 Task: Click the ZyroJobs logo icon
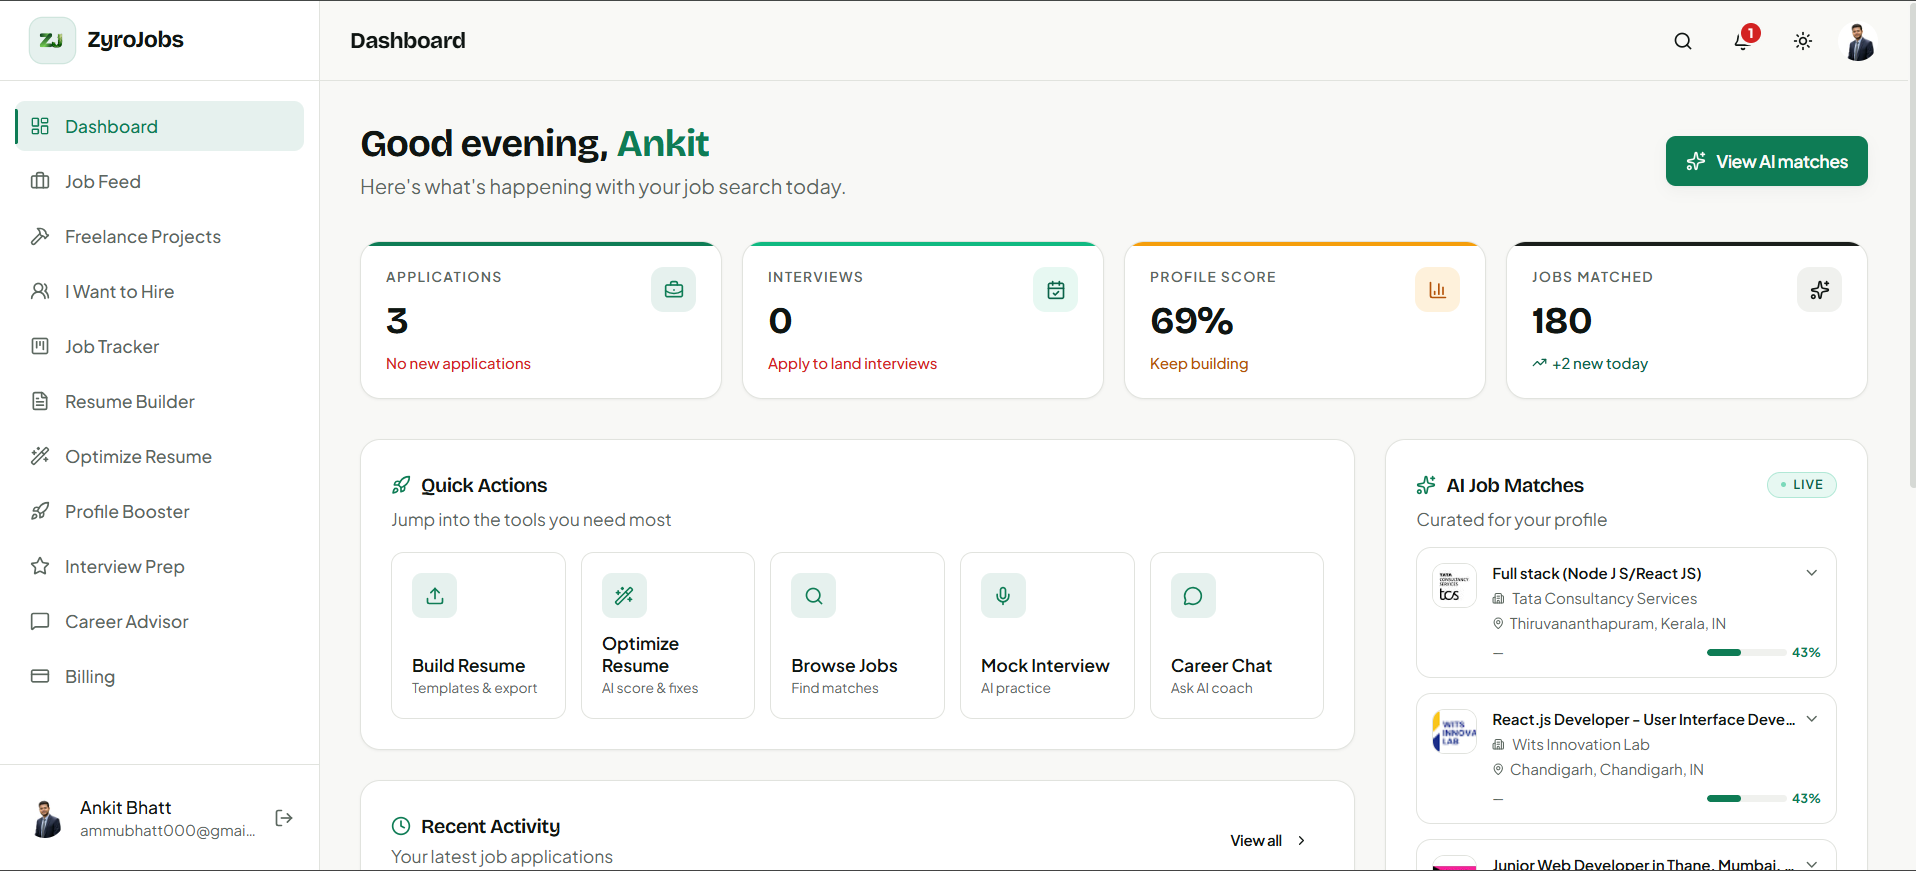pos(52,40)
